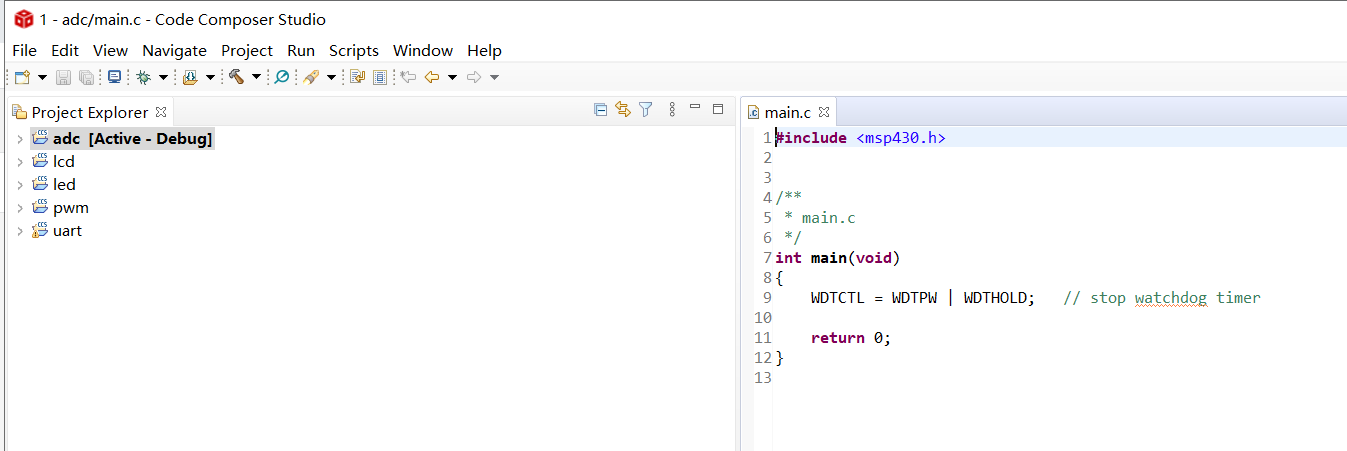Click the ' * main.c' comment line

tap(820, 218)
